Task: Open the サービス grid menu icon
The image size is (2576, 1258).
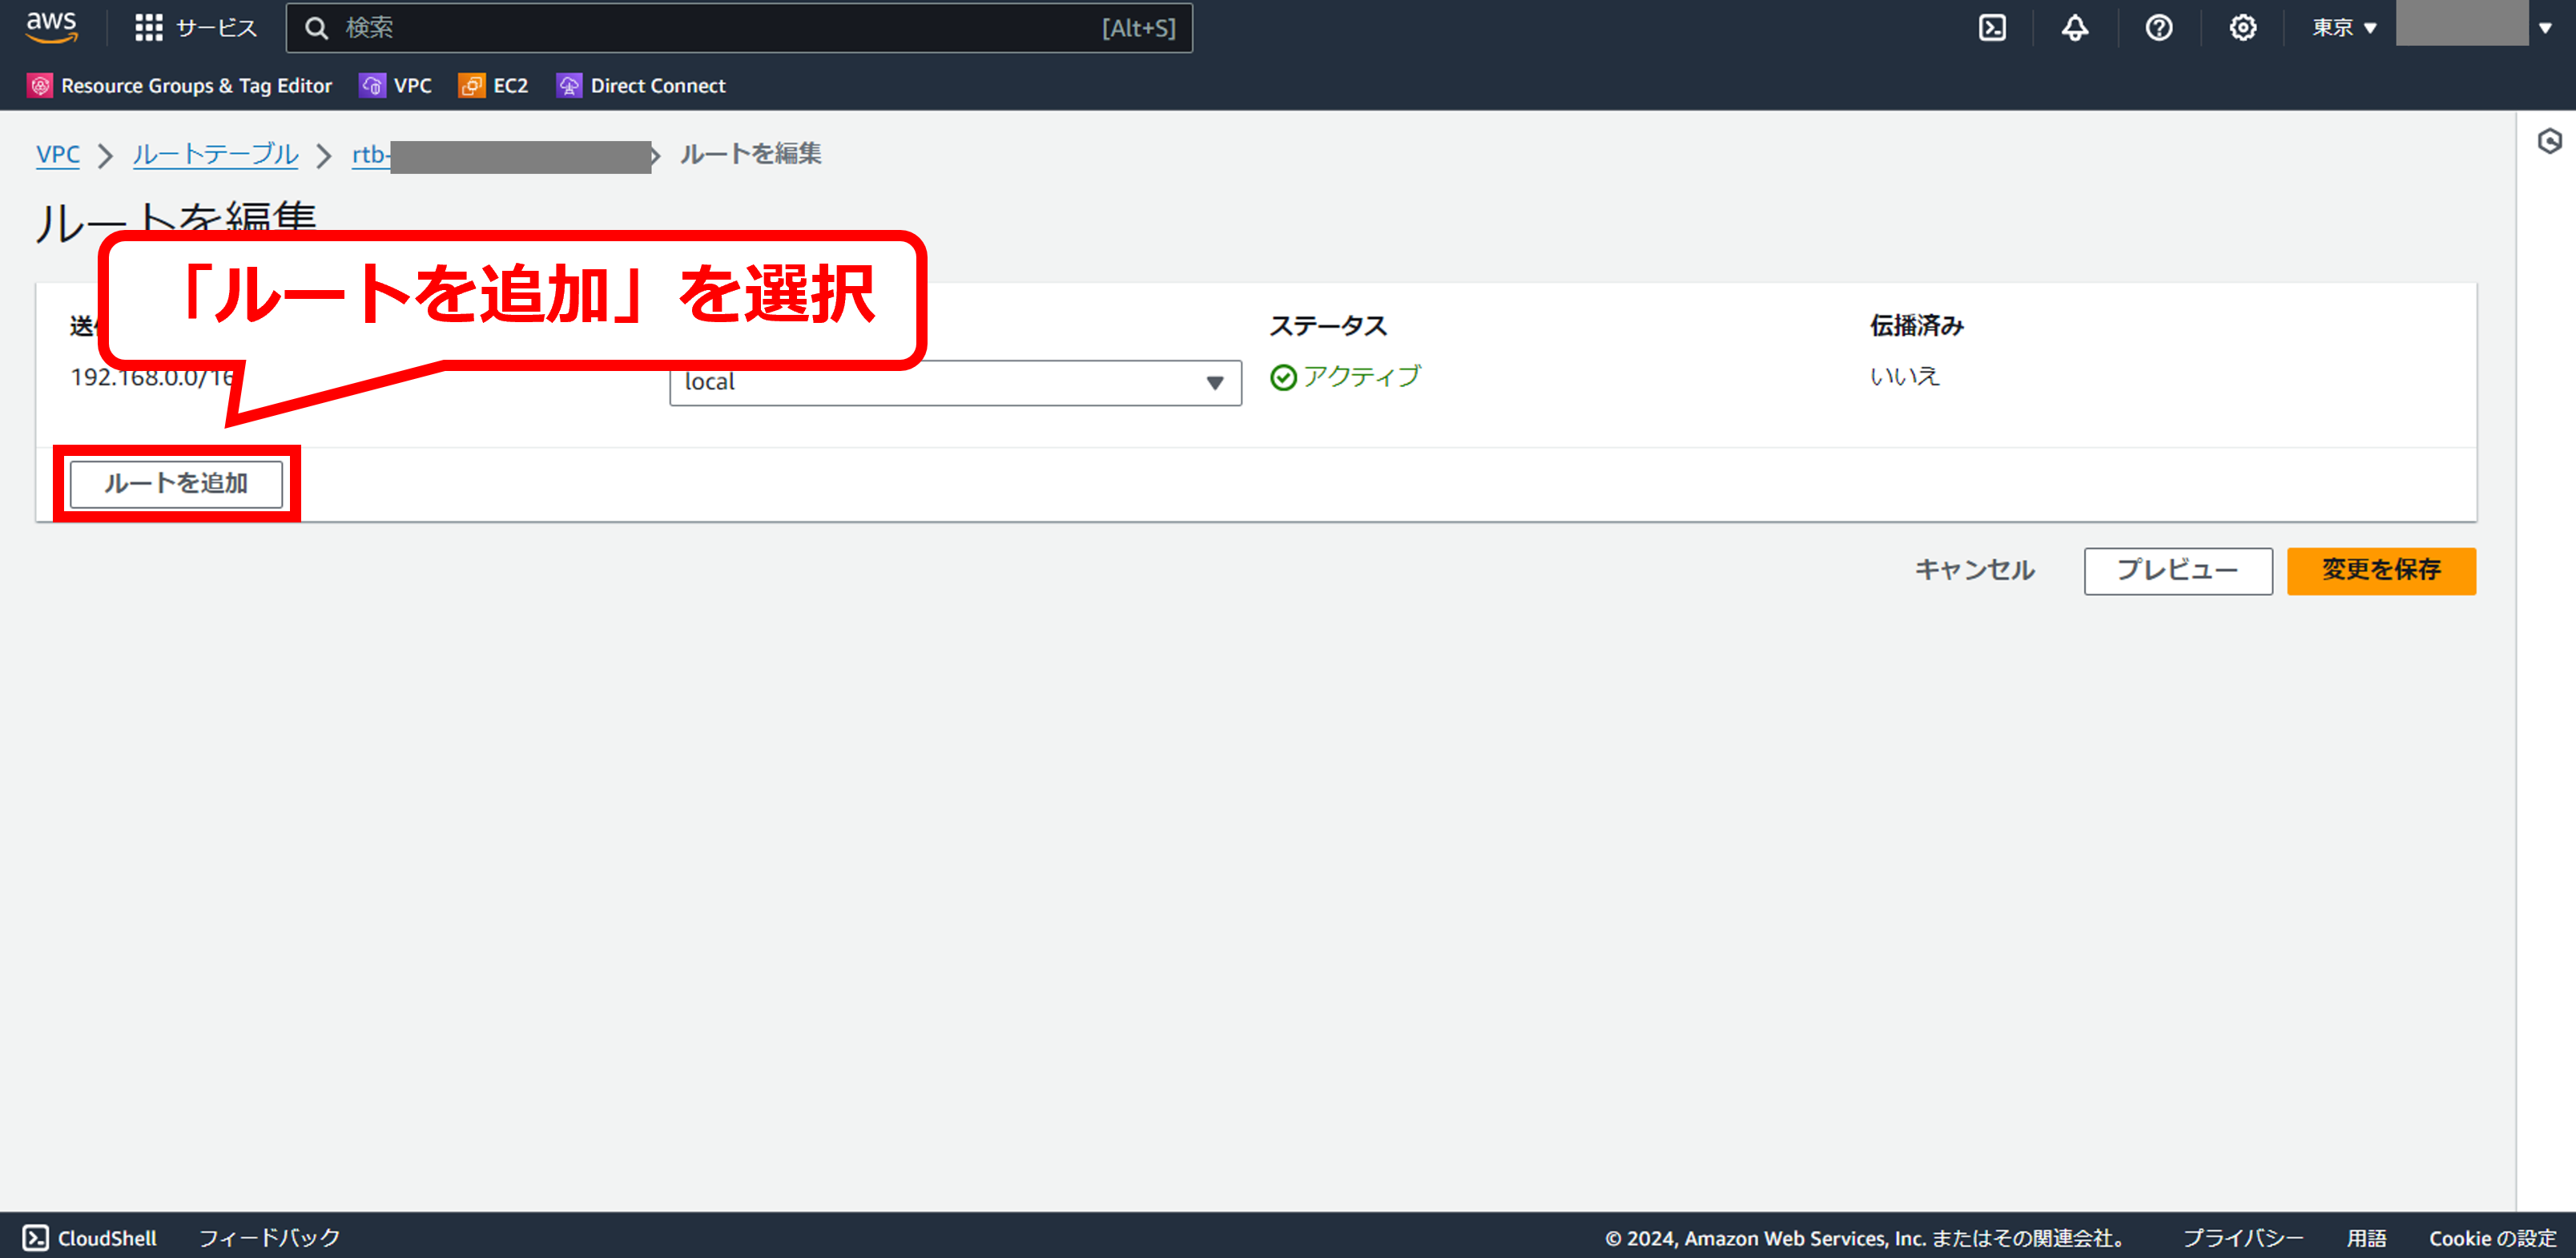Action: (148, 28)
